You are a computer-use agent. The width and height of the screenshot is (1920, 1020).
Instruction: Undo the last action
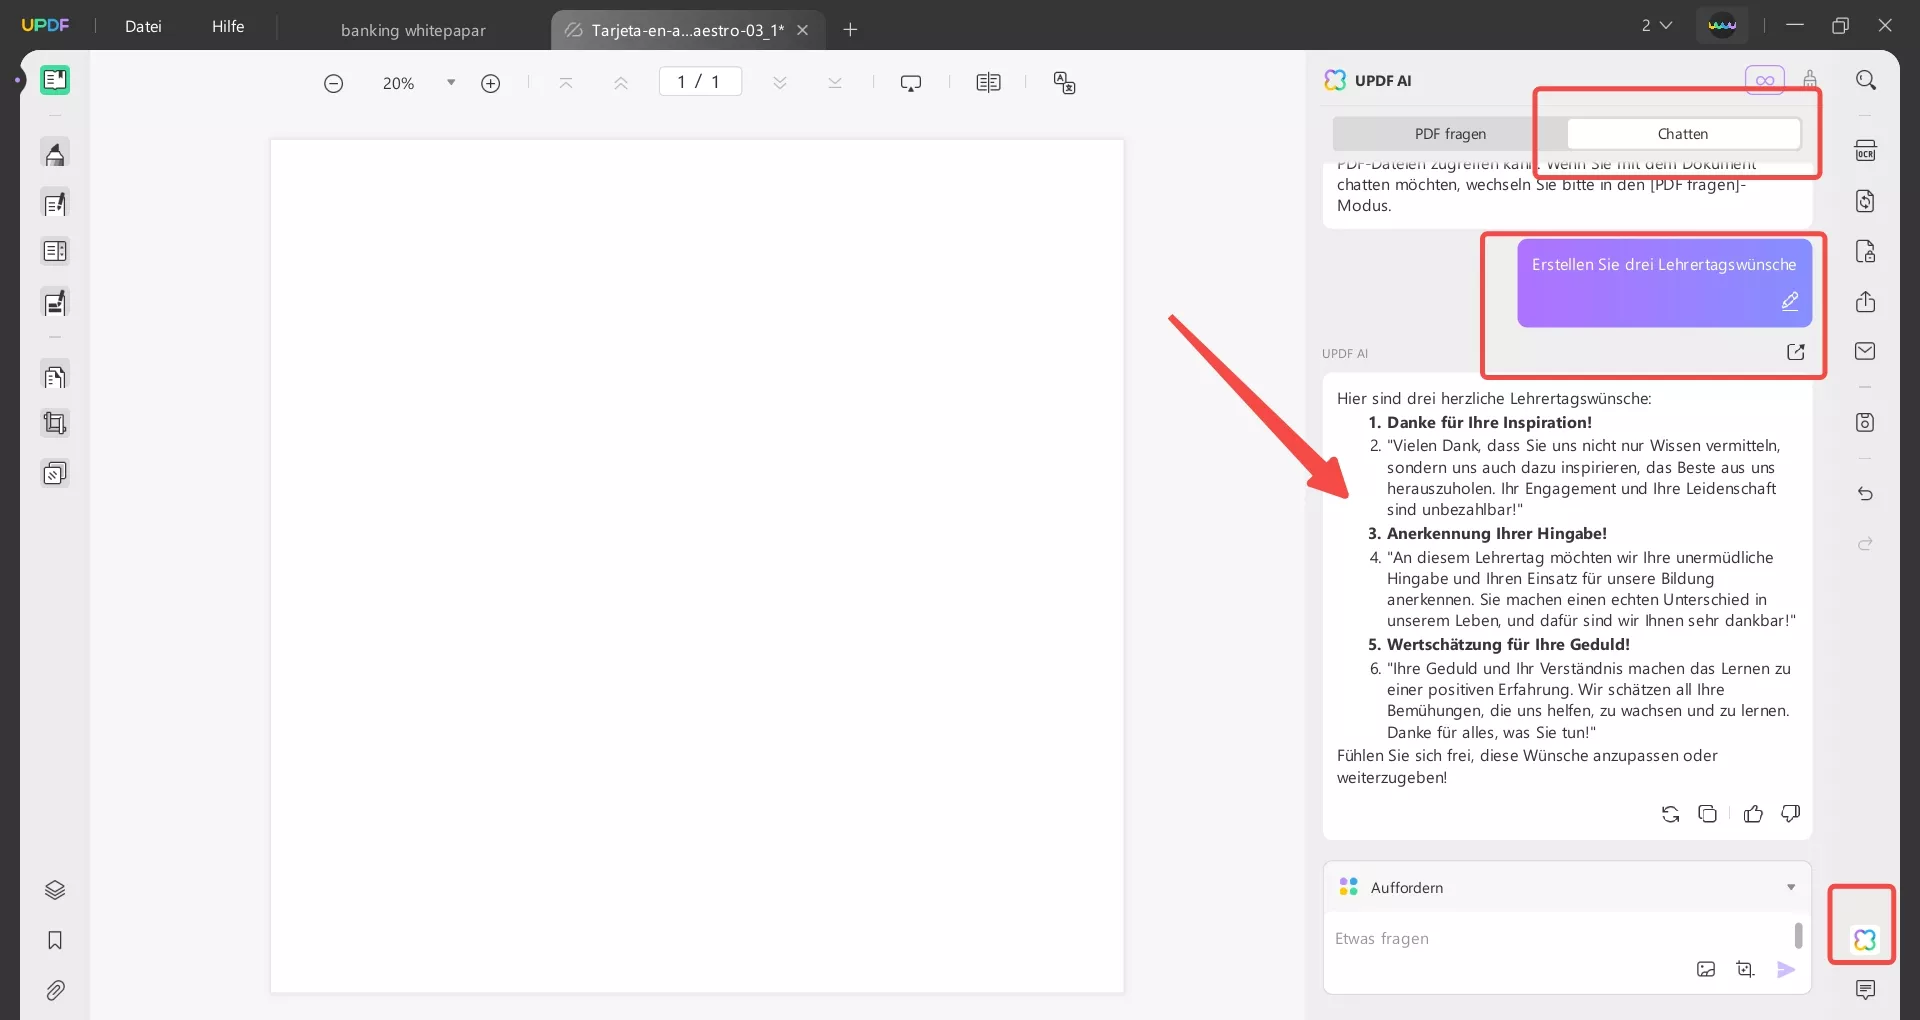tap(1866, 494)
